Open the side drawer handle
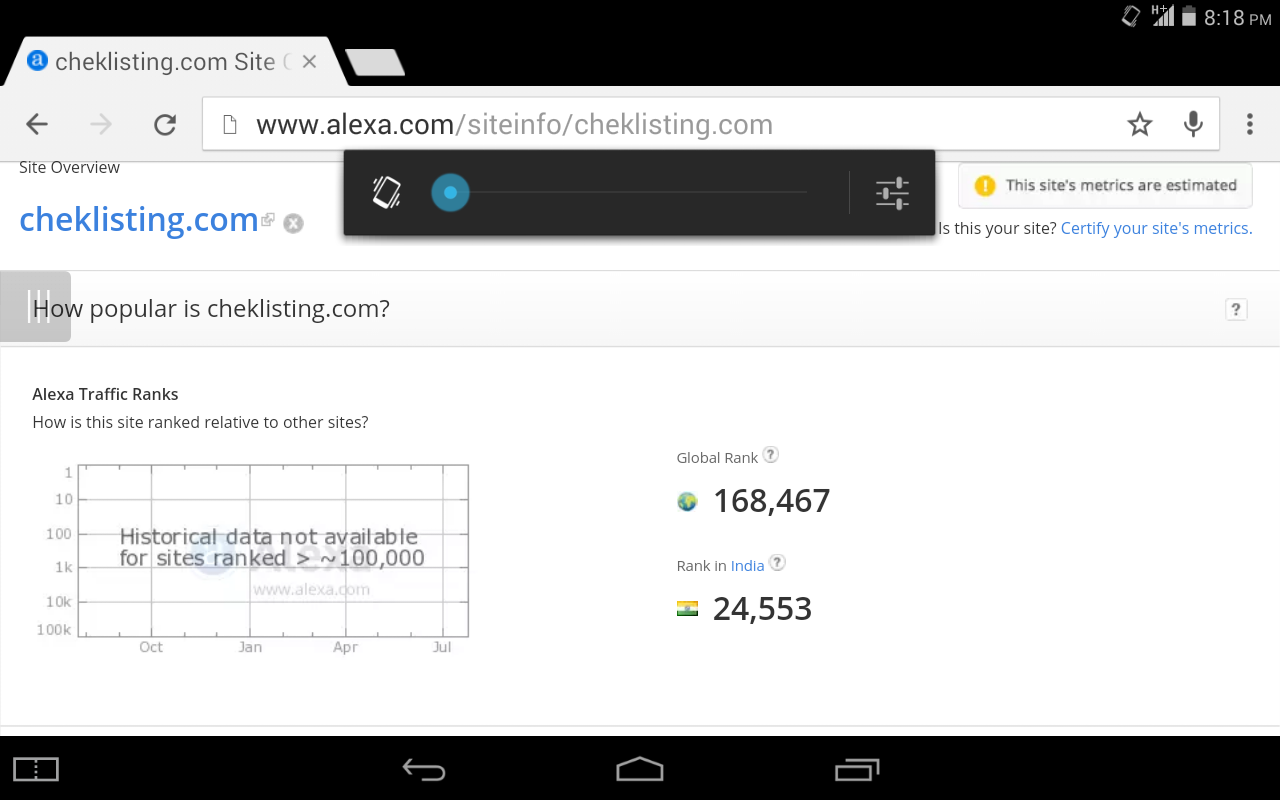1280x800 pixels. [35, 306]
